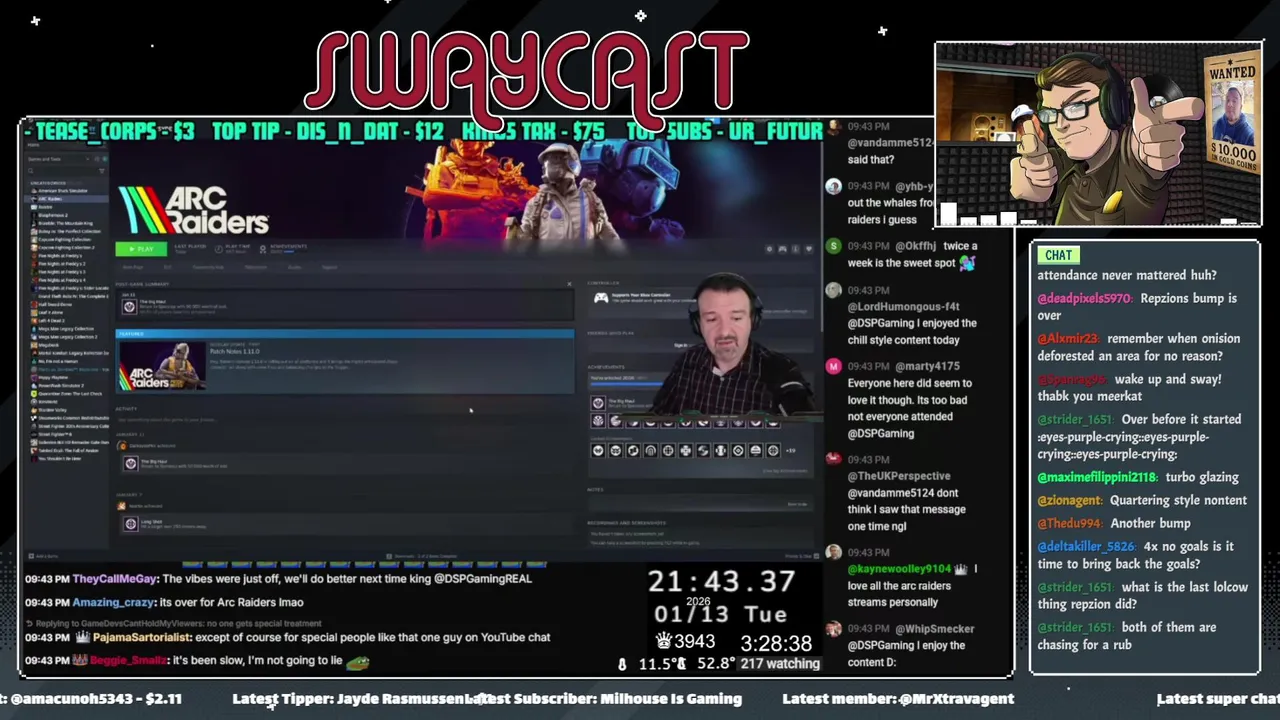1280x720 pixels.
Task: Click The Big Haul icon in Achievements panel
Action: pyautogui.click(x=598, y=403)
